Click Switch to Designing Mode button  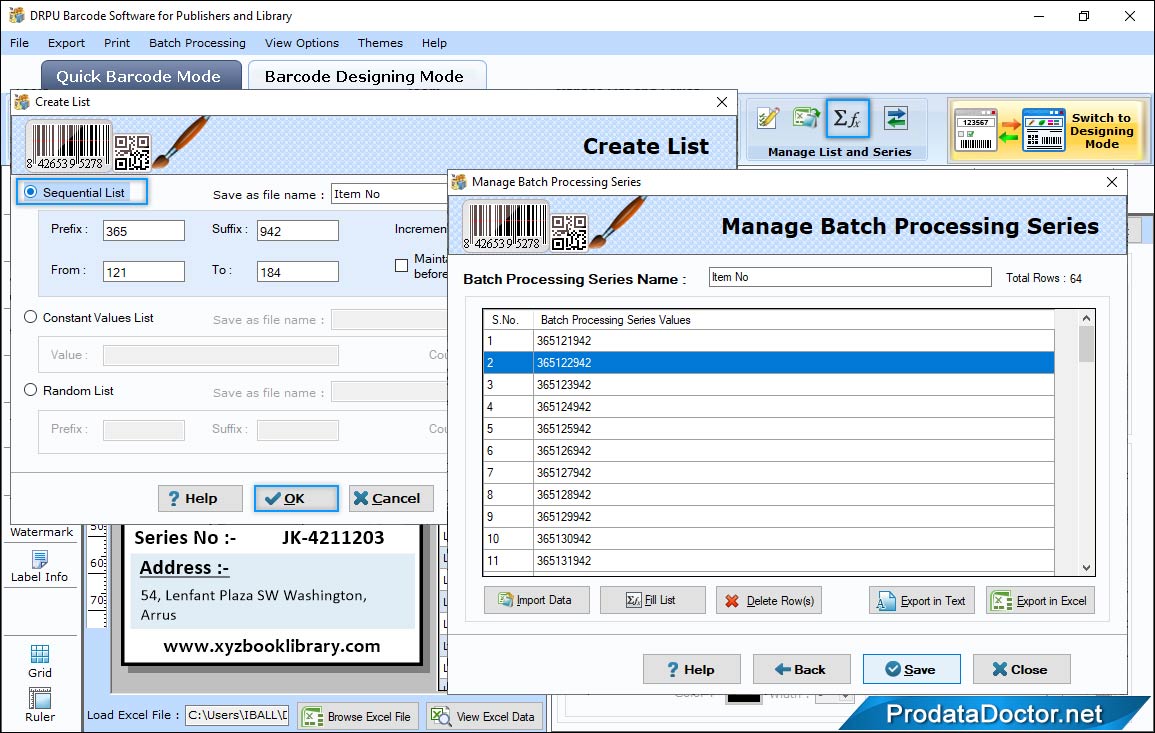(x=1047, y=131)
